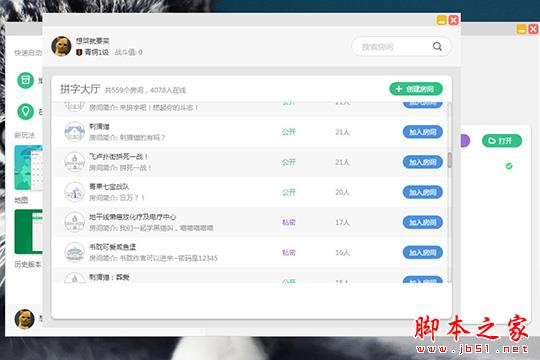The height and width of the screenshot is (360, 540).
Task: Close the background window with red X
Action: [533, 29]
